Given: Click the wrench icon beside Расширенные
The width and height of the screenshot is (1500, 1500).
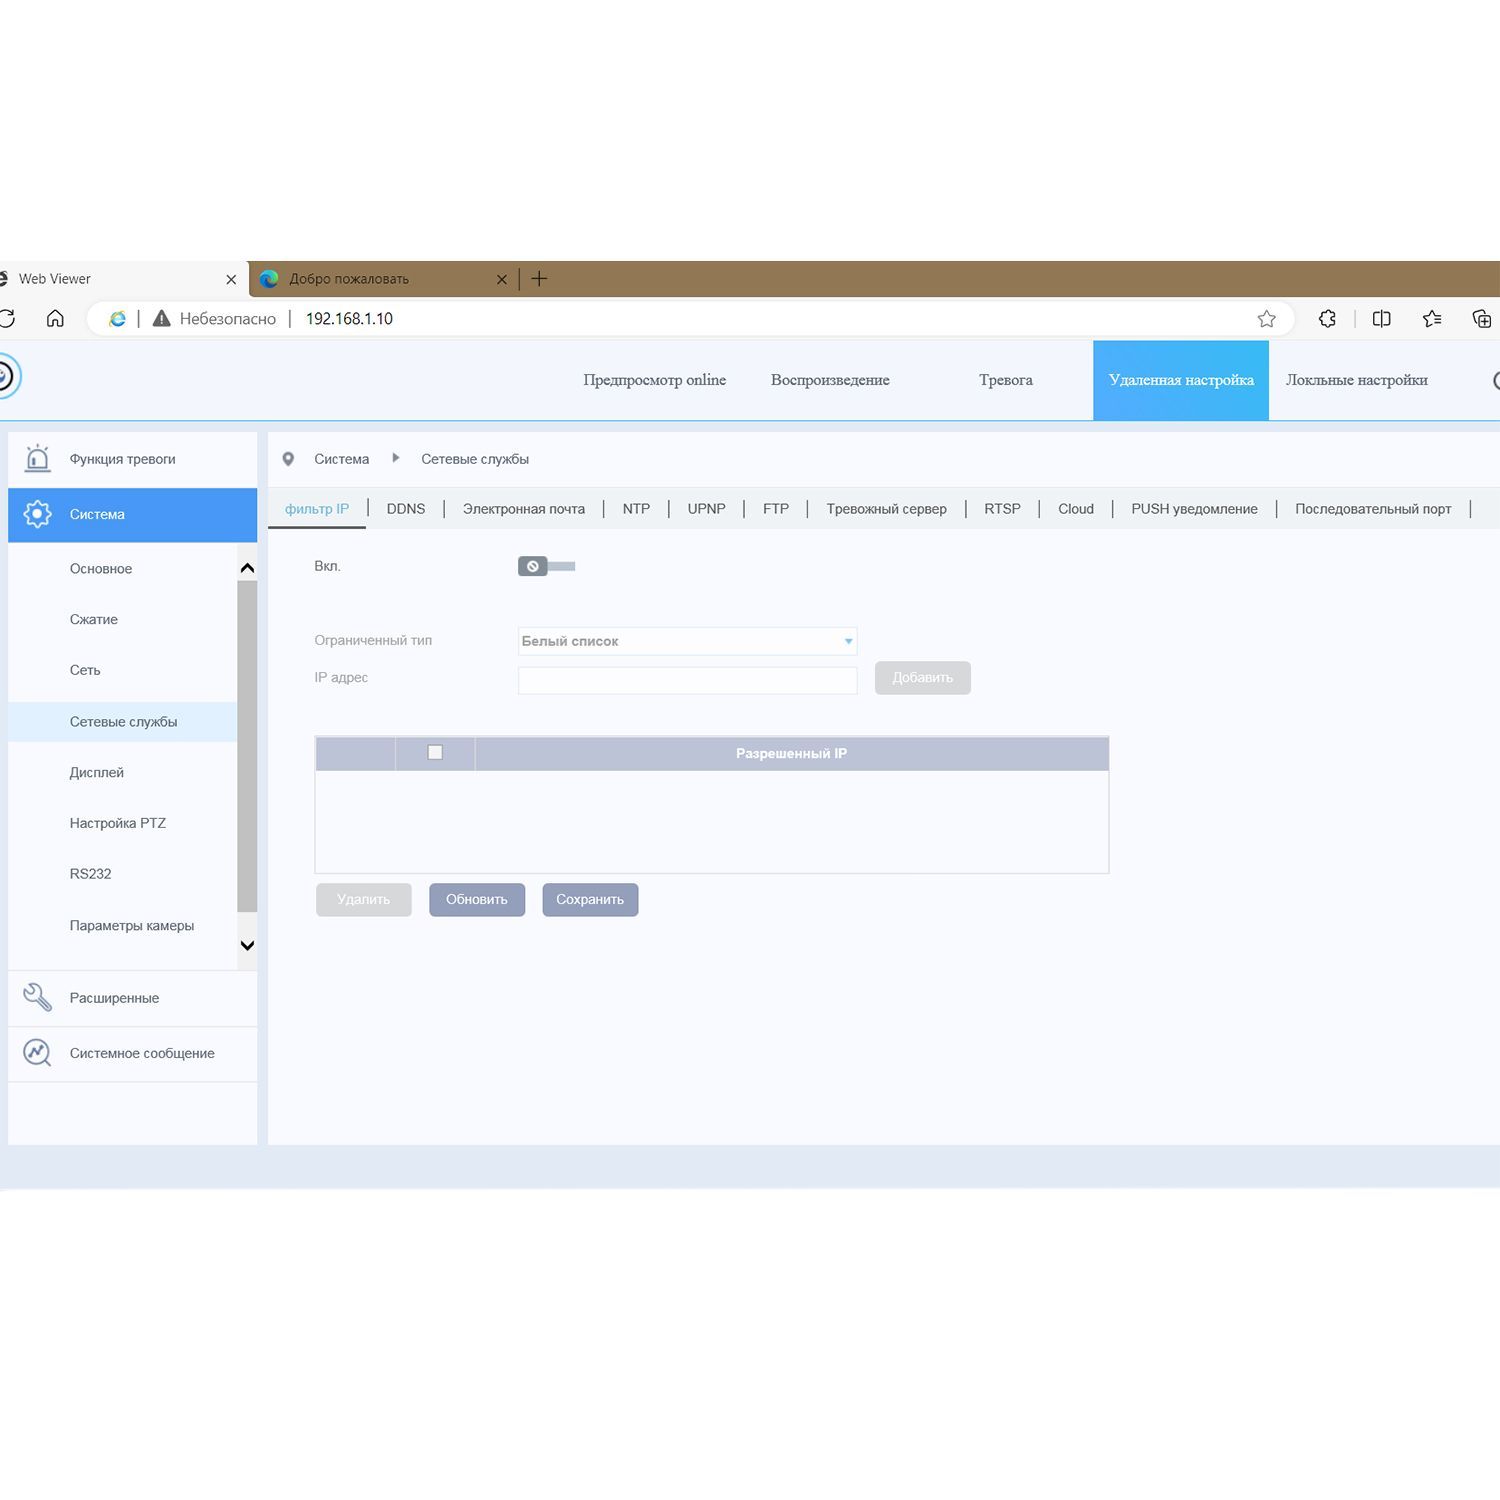Looking at the screenshot, I should click(x=37, y=997).
